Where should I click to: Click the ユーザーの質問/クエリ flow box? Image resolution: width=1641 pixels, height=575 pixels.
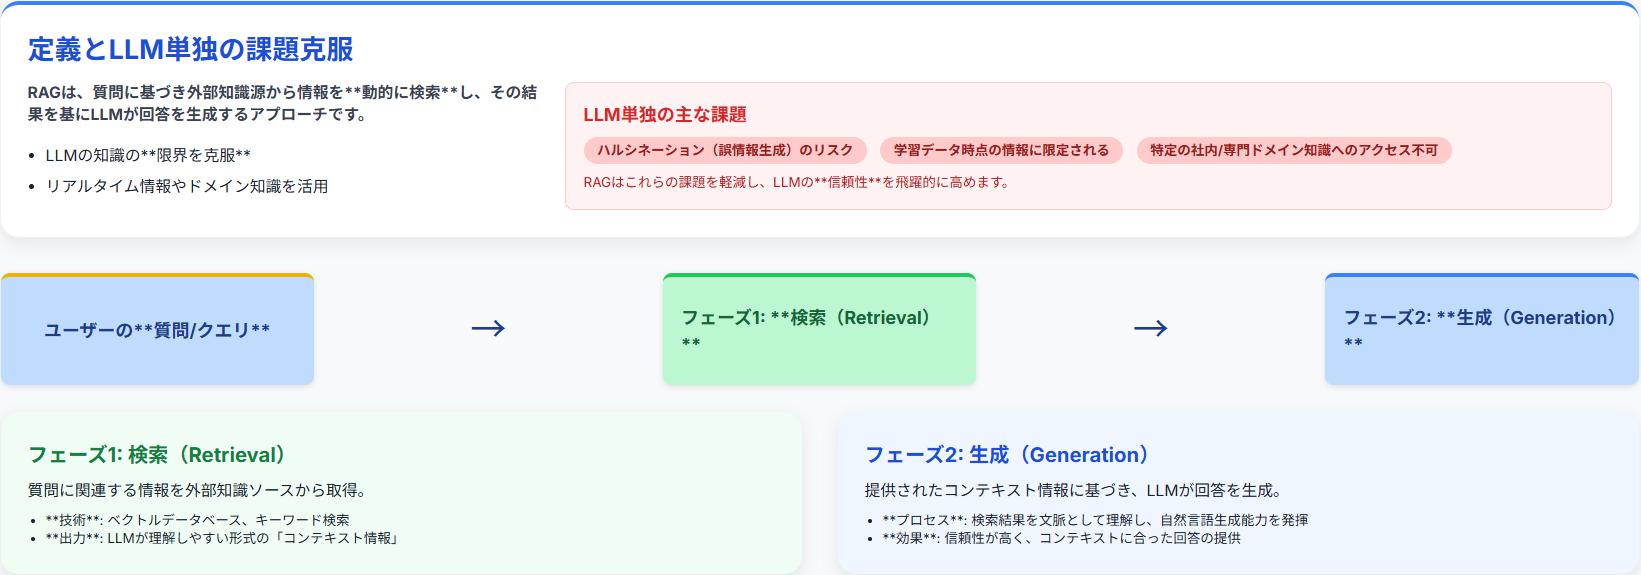[157, 330]
